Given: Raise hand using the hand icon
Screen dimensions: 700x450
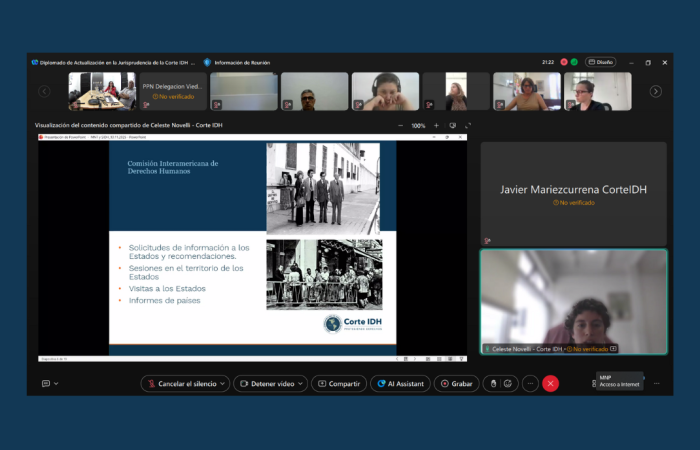Looking at the screenshot, I should coord(494,383).
